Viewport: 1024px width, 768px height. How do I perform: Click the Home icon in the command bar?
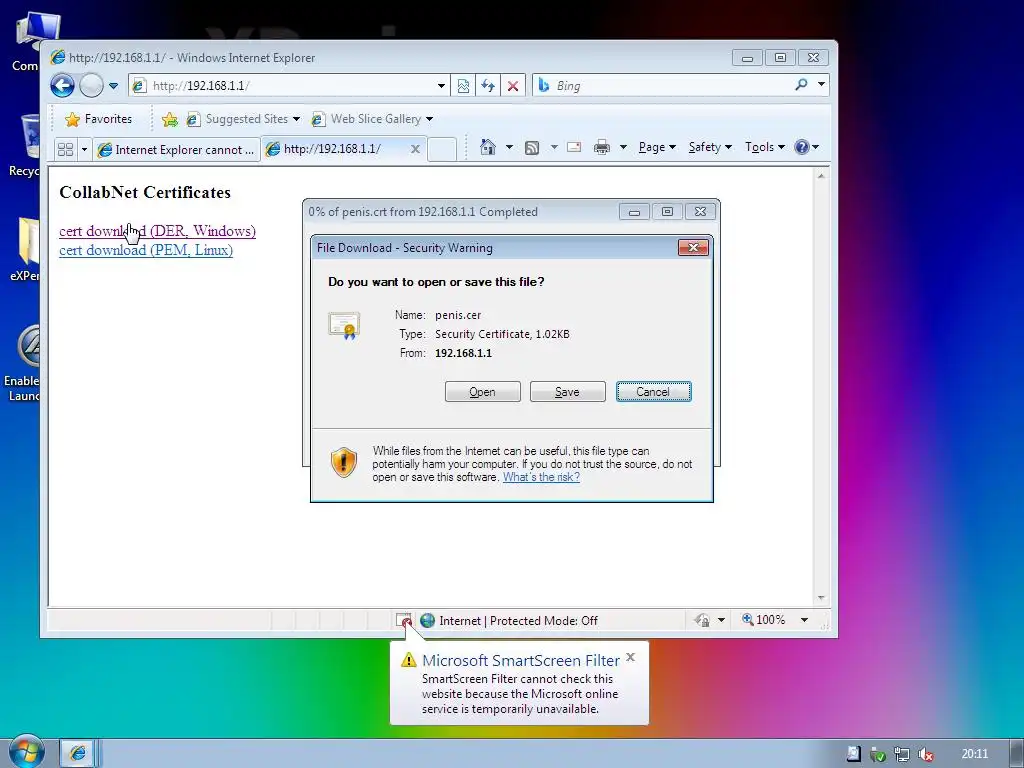coord(488,147)
